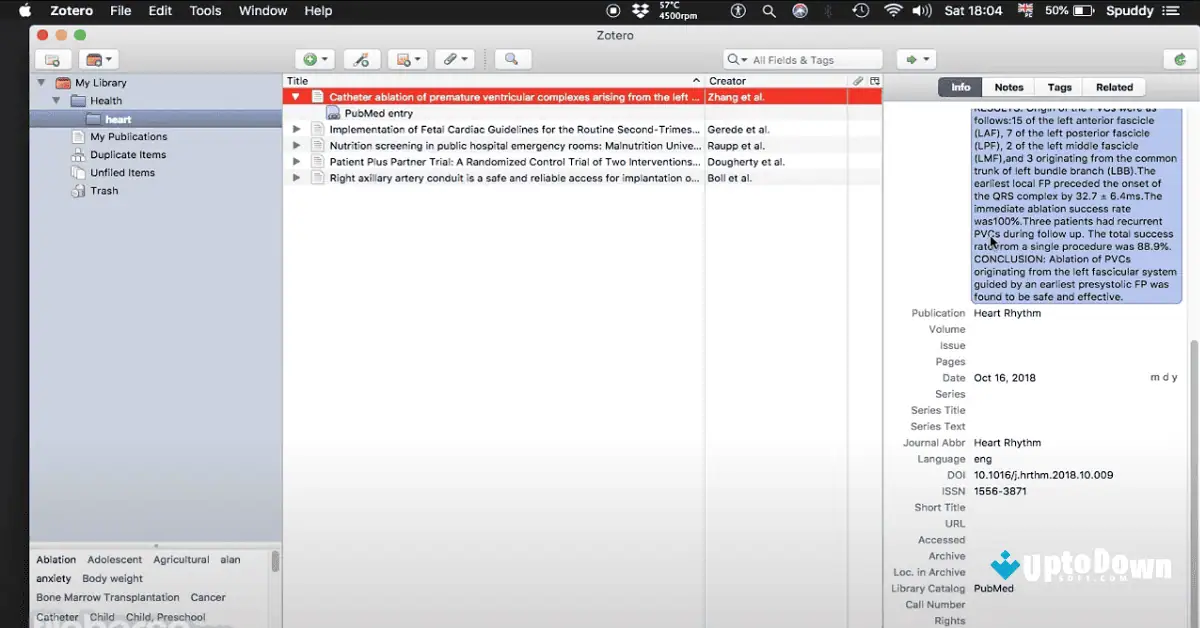
Task: Create a new collection
Action: pyautogui.click(x=53, y=58)
